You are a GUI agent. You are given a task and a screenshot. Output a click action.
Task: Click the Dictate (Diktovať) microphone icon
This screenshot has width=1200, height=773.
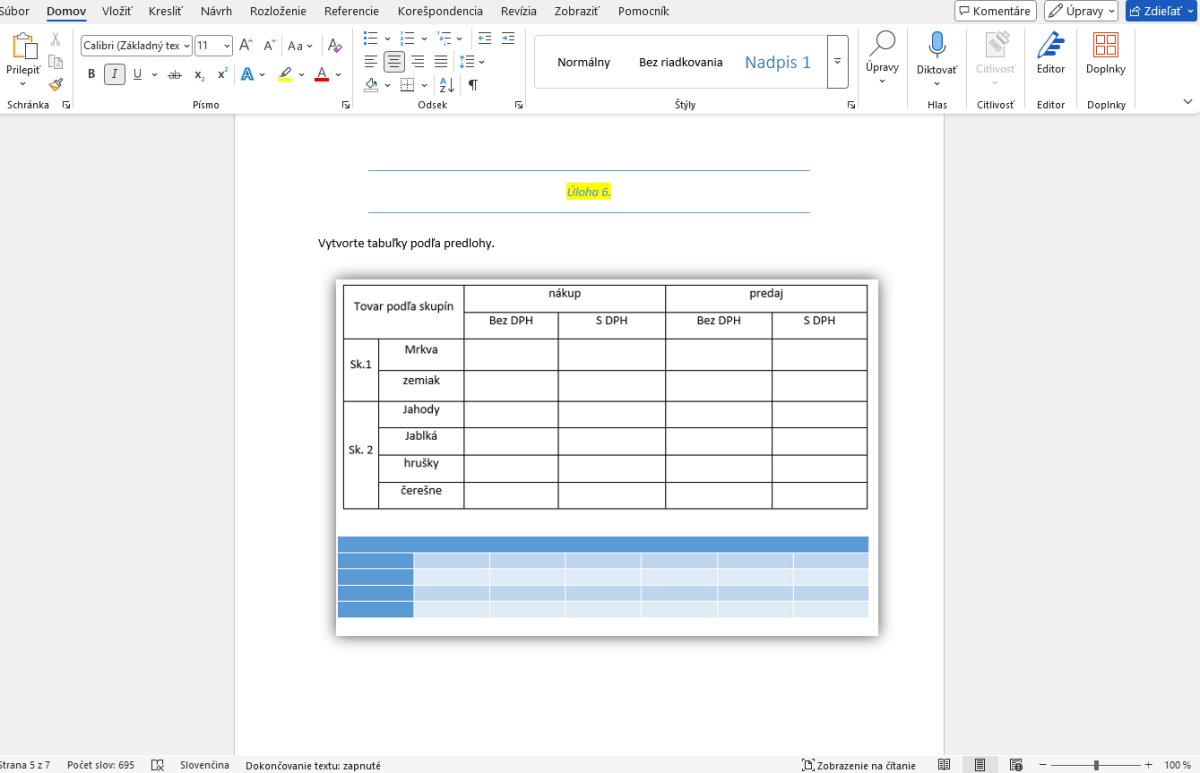(937, 46)
